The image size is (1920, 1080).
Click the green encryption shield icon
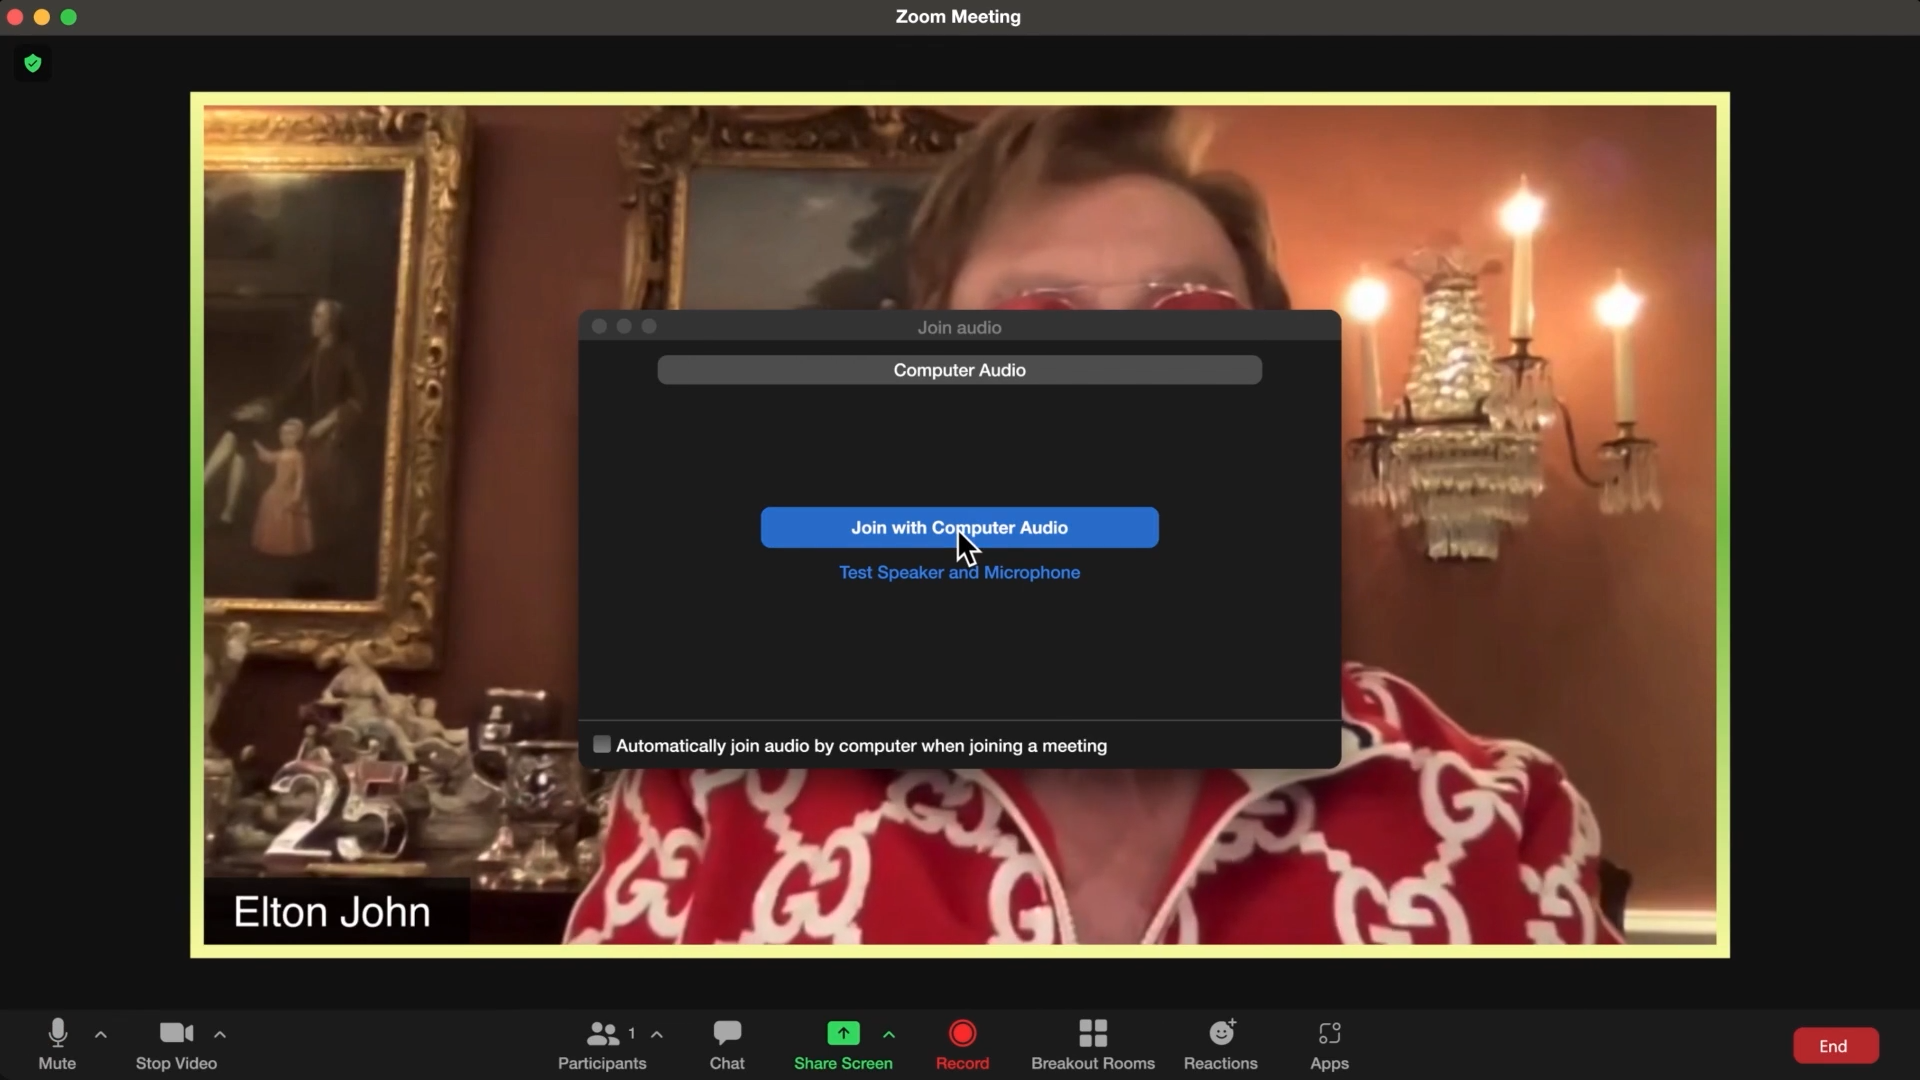click(33, 64)
